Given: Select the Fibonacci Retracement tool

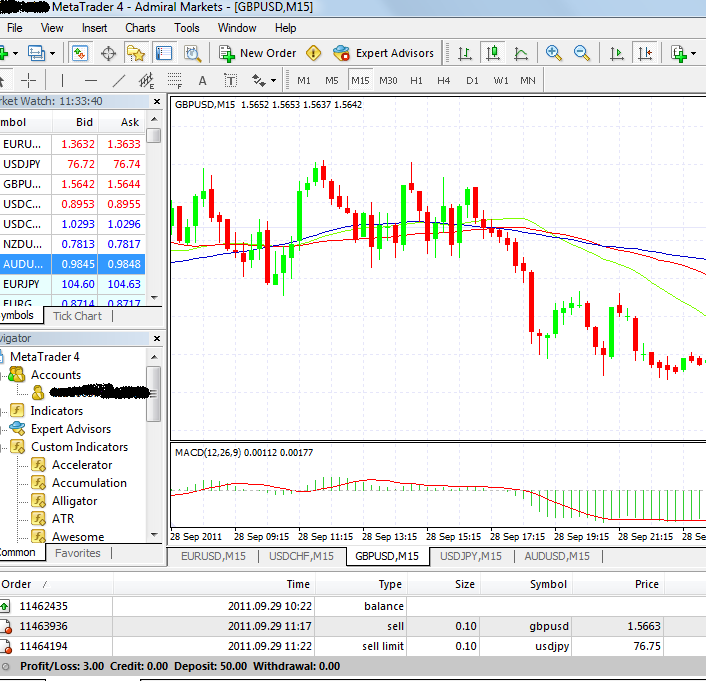Looking at the screenshot, I should [175, 80].
